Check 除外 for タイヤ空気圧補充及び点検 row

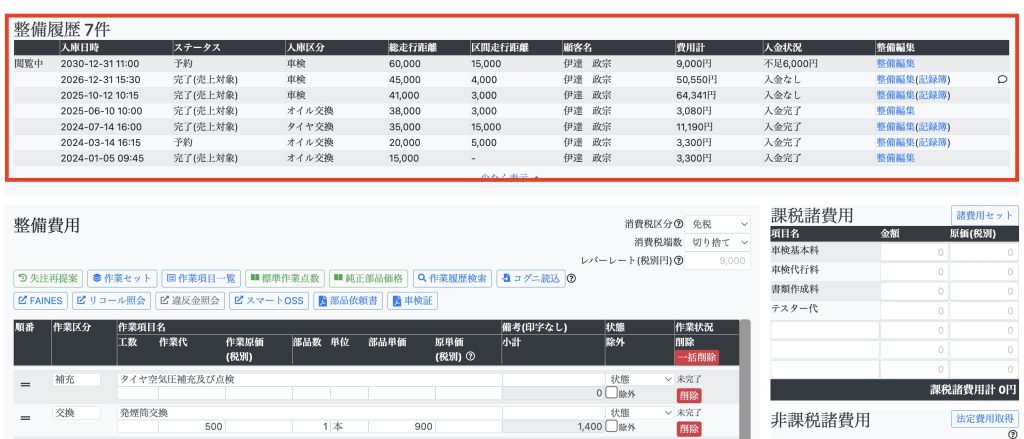[612, 394]
